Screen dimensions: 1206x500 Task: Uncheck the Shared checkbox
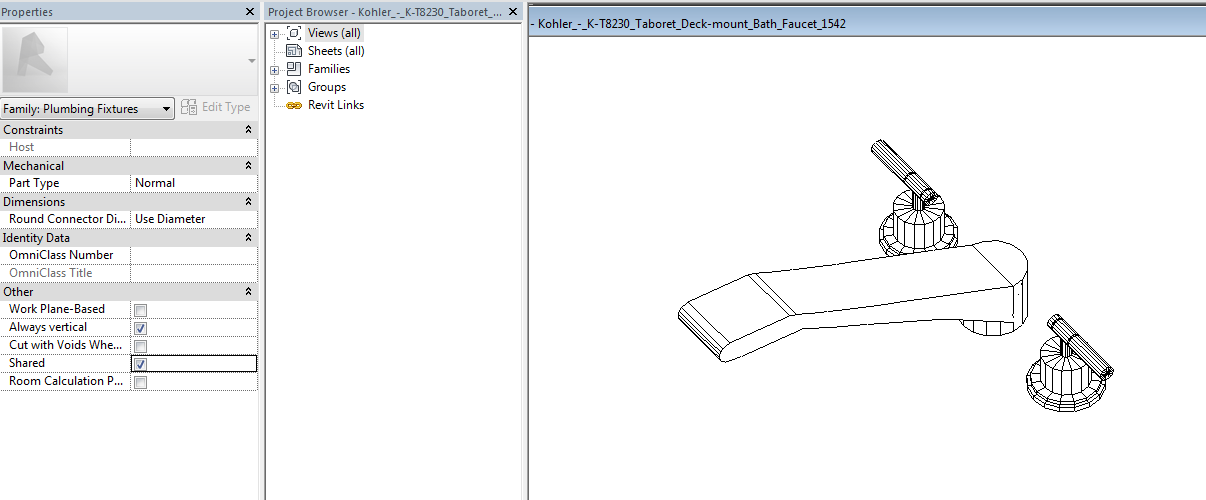(141, 364)
